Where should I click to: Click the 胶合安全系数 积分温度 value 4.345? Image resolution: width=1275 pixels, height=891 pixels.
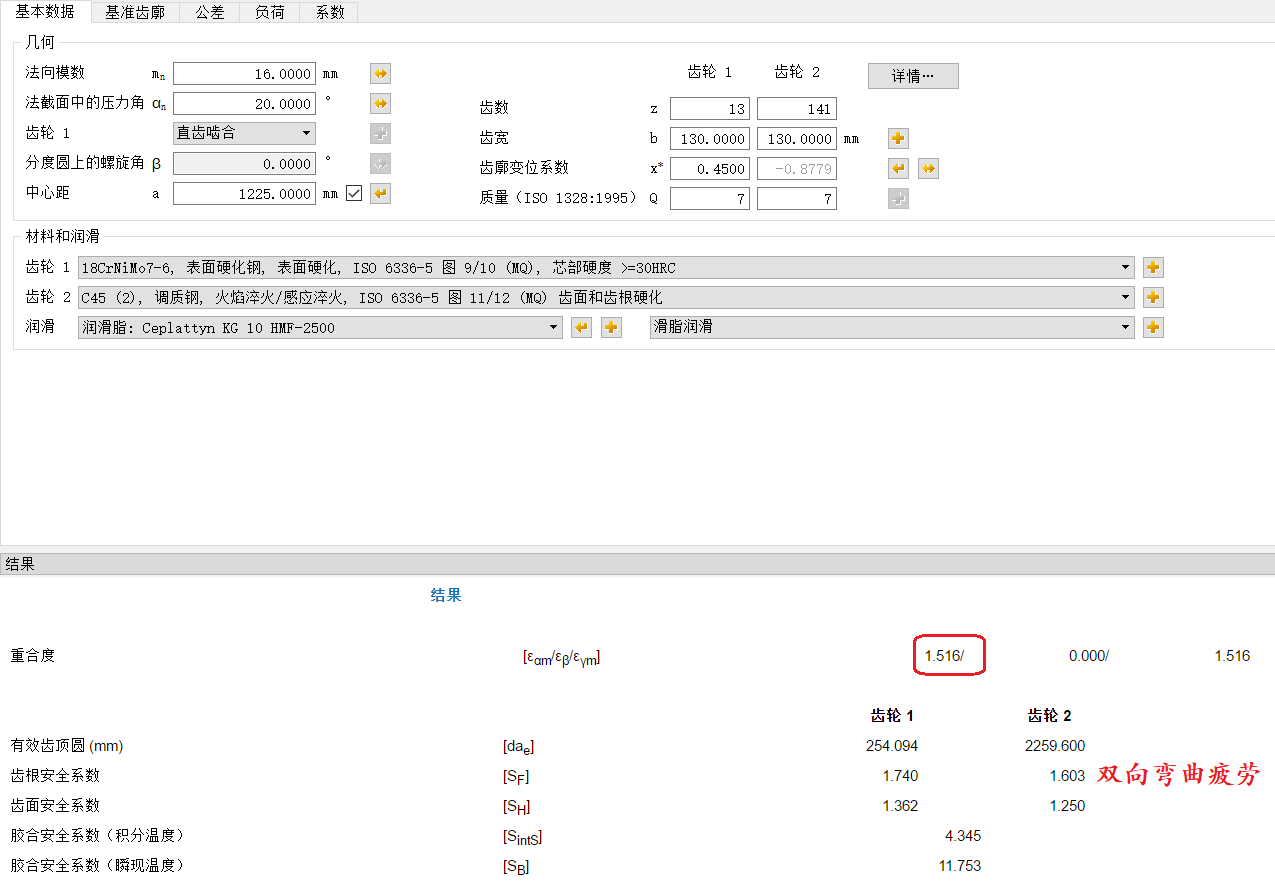point(963,836)
